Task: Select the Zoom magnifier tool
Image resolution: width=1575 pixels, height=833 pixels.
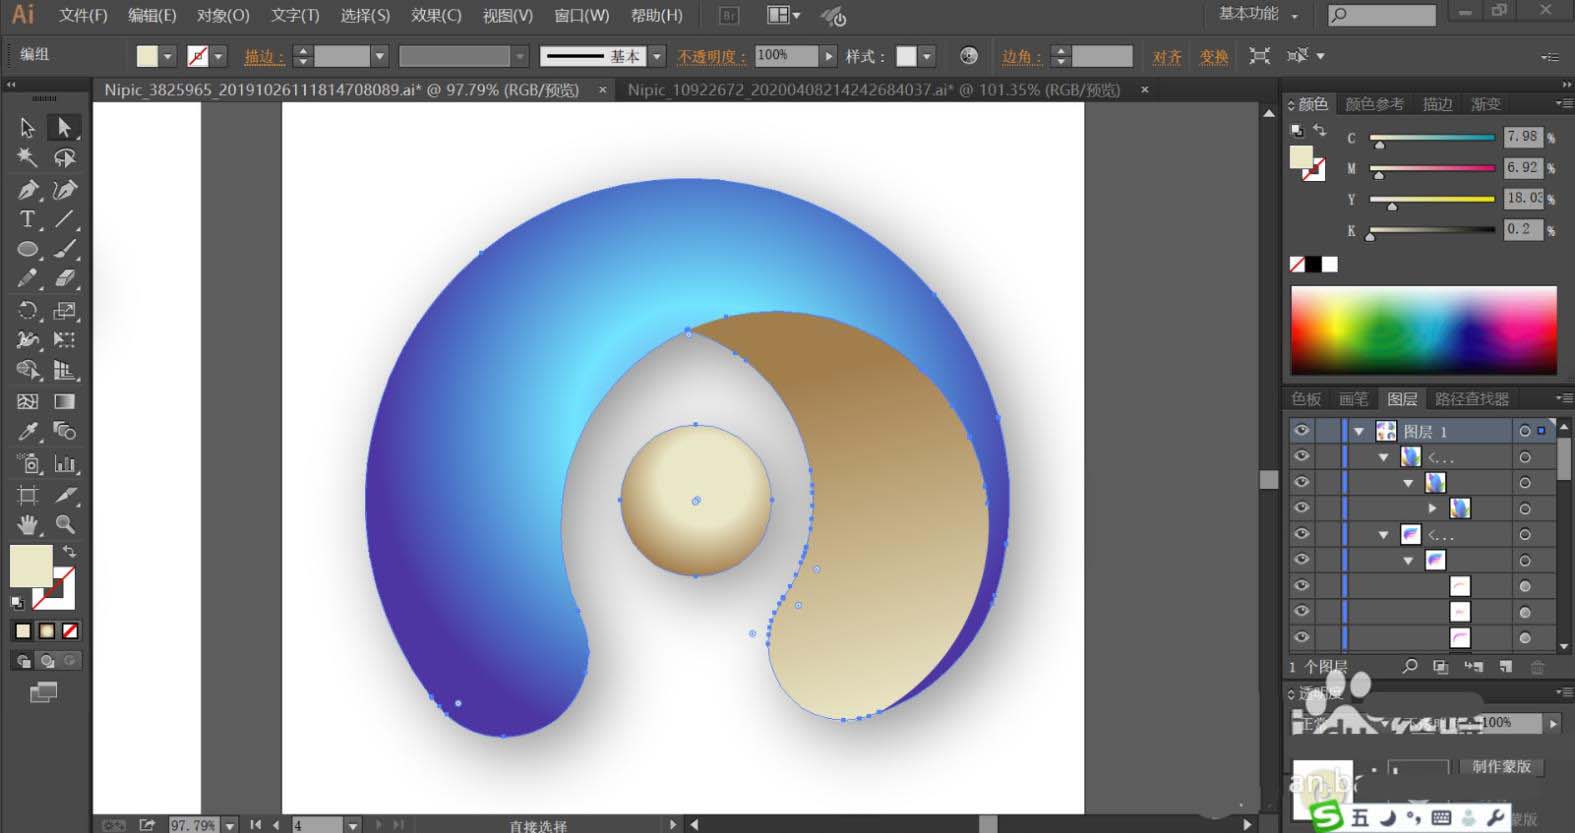Action: click(x=65, y=524)
